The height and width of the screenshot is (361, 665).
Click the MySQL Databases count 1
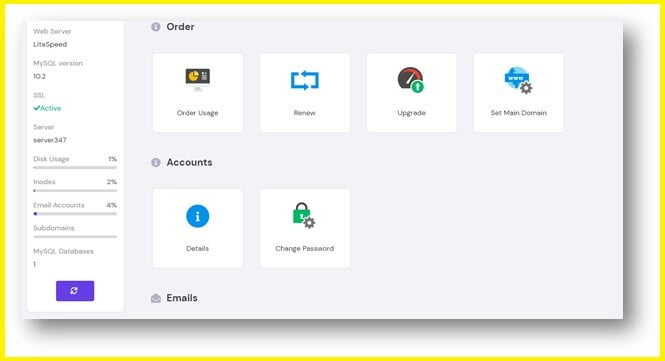35,264
